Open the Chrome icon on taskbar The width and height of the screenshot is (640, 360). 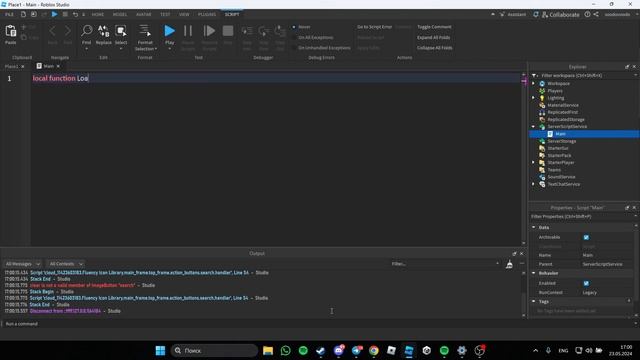tap(373, 351)
